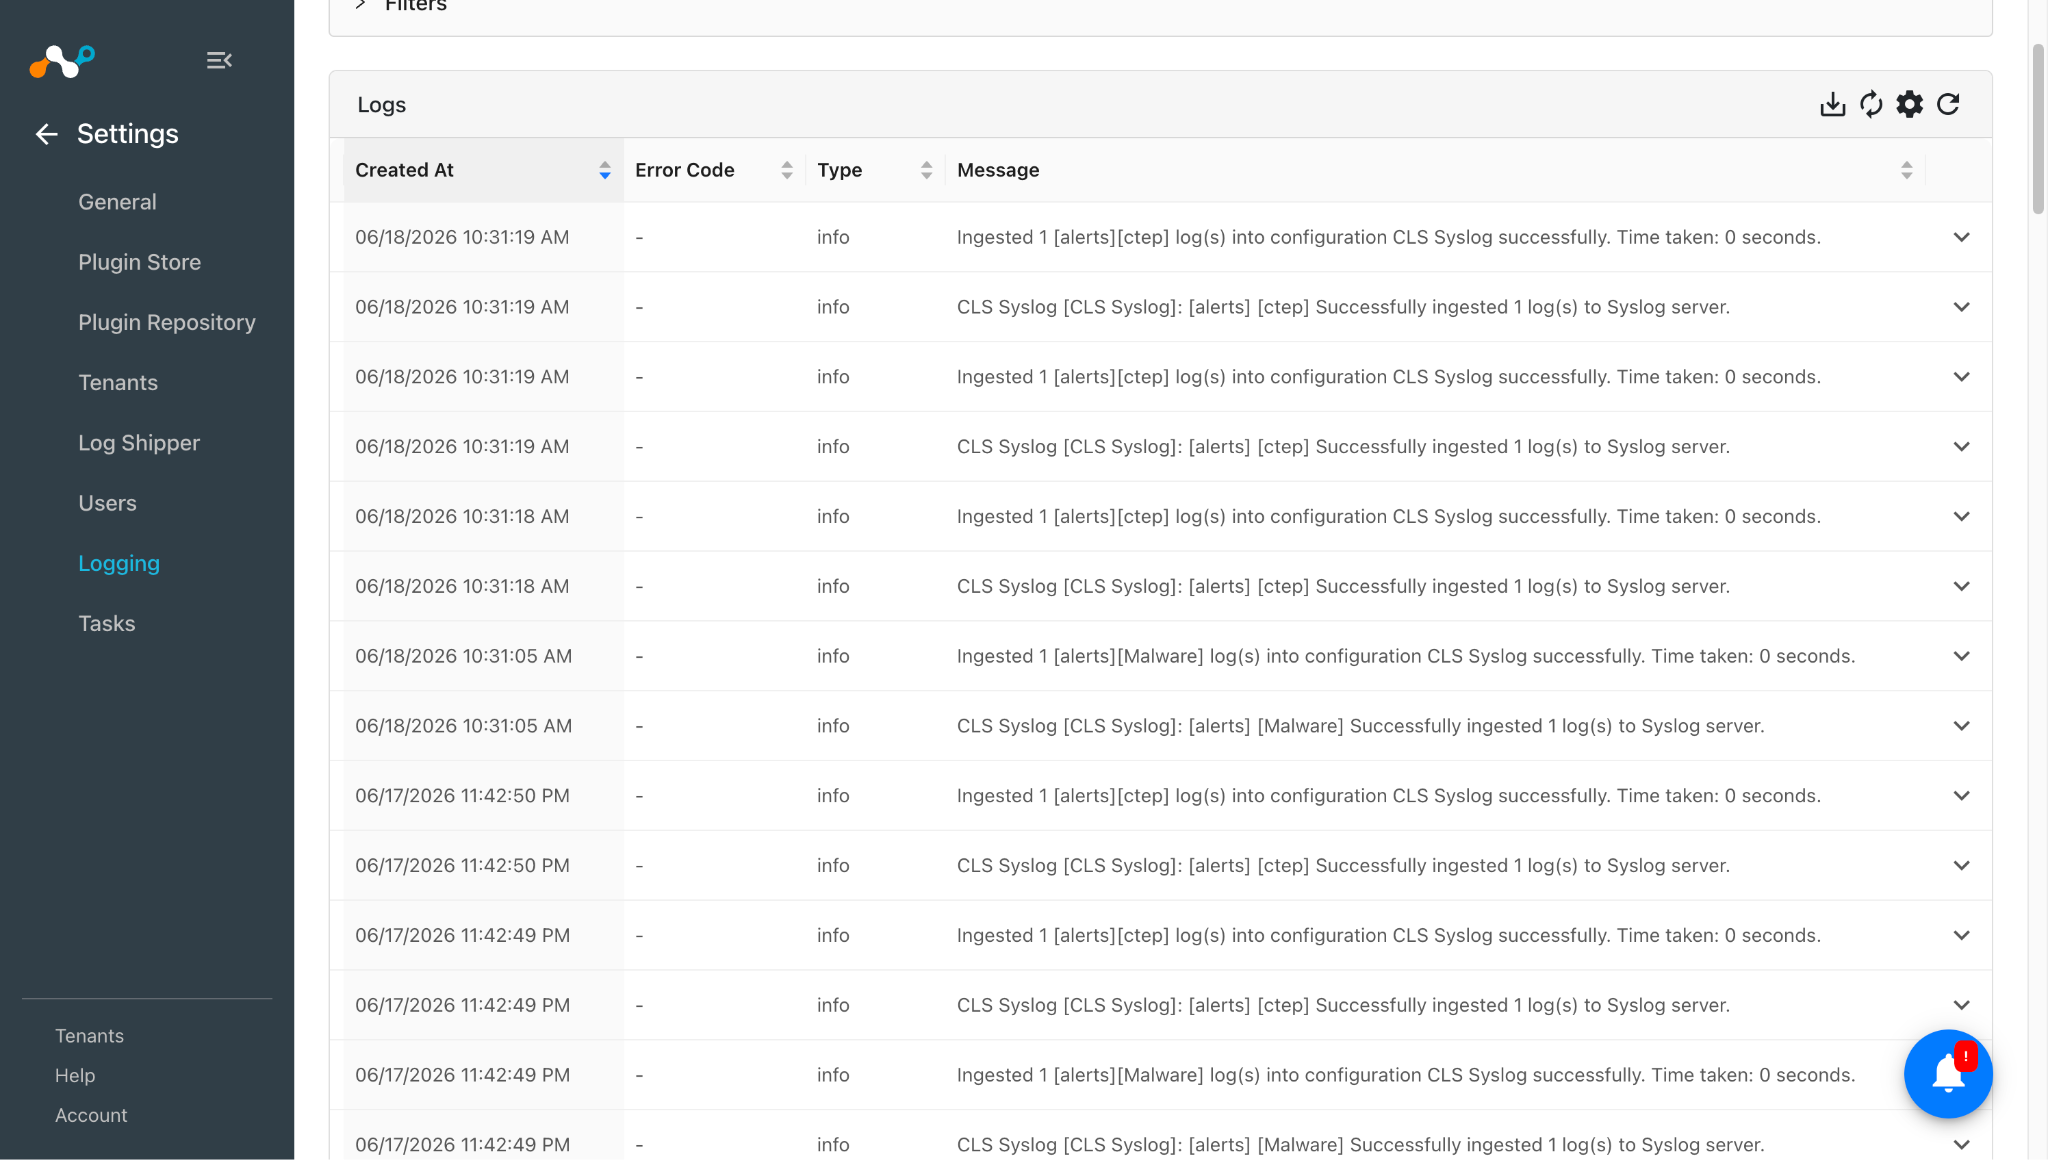The height and width of the screenshot is (1160, 2048).
Task: Sort by Message column arrows
Action: (1907, 170)
